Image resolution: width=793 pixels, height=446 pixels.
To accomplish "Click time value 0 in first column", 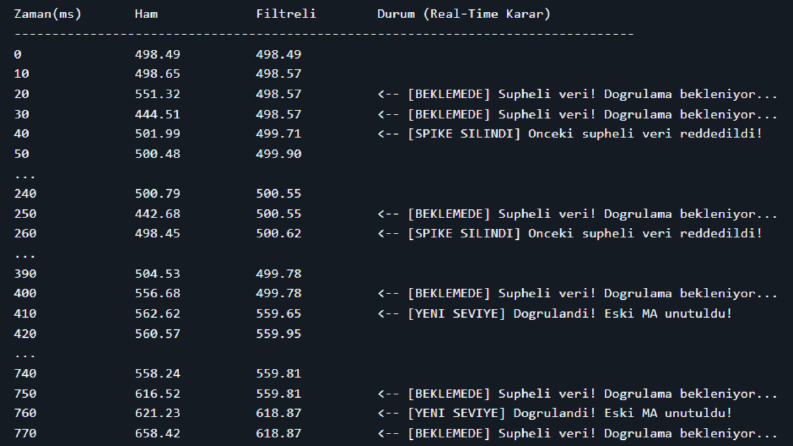I will [x=18, y=54].
